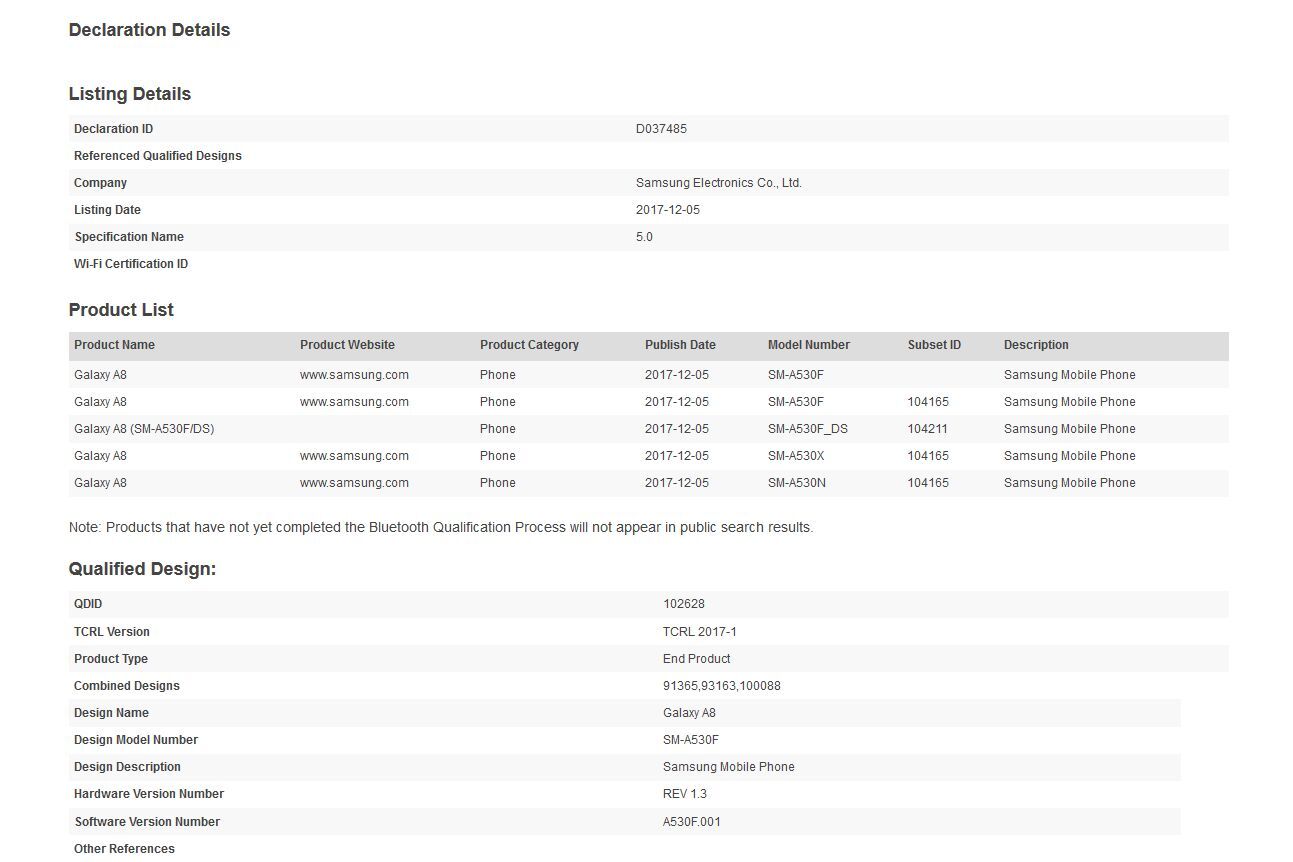Select the Subset ID column header
Screen dimensions: 1293x862
(934, 345)
